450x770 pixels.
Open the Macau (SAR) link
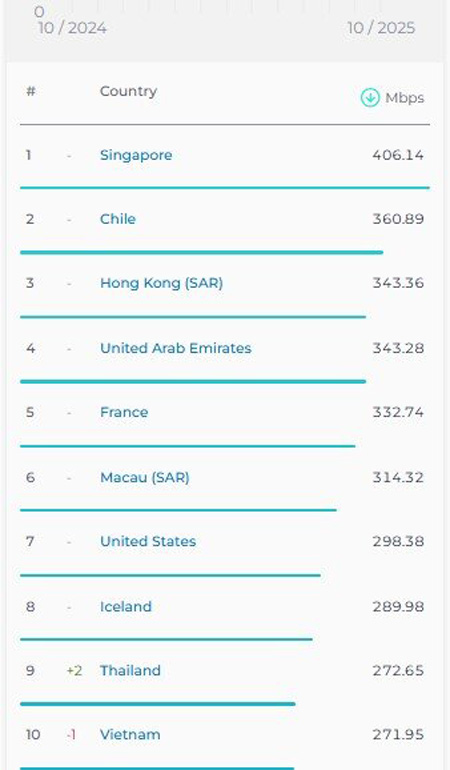tap(145, 477)
